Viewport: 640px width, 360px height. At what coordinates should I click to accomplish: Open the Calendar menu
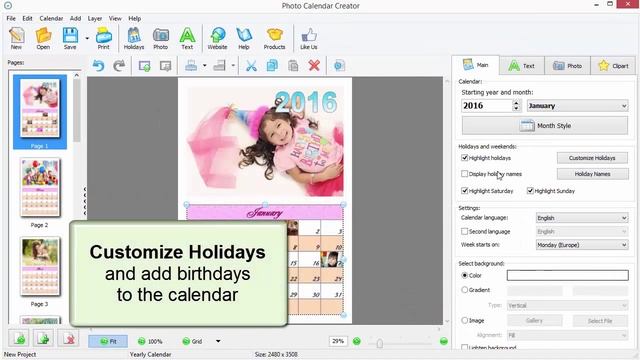51,18
